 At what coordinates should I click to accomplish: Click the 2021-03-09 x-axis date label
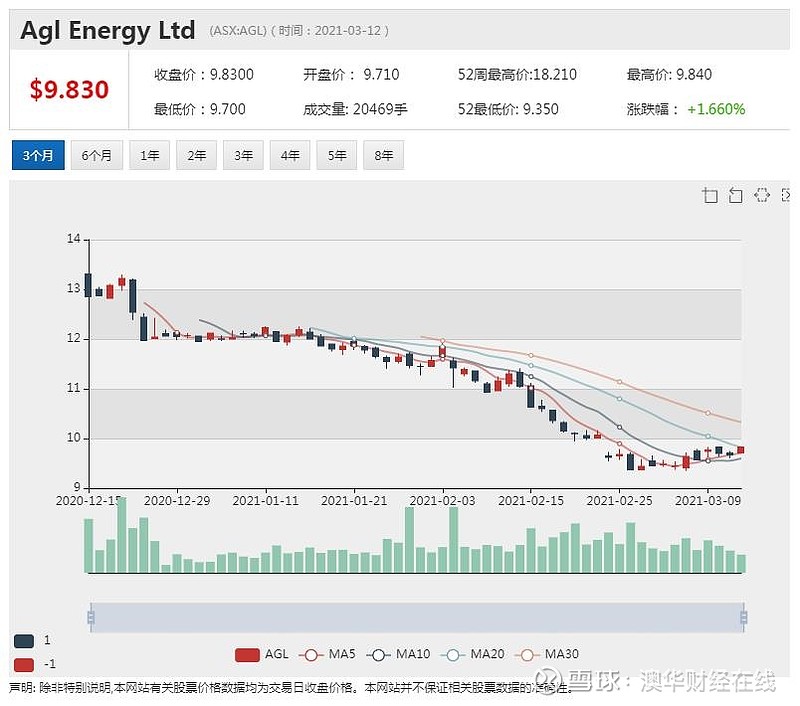pos(708,501)
